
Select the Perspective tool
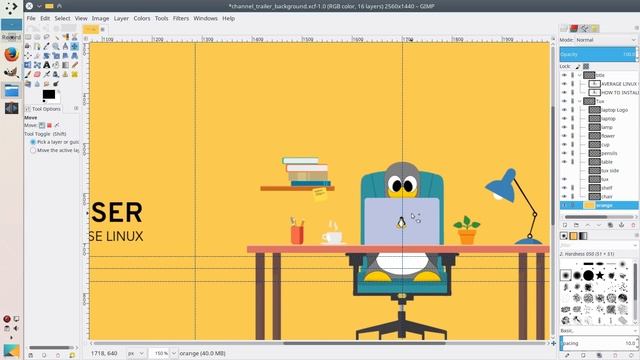pyautogui.click(x=75, y=56)
